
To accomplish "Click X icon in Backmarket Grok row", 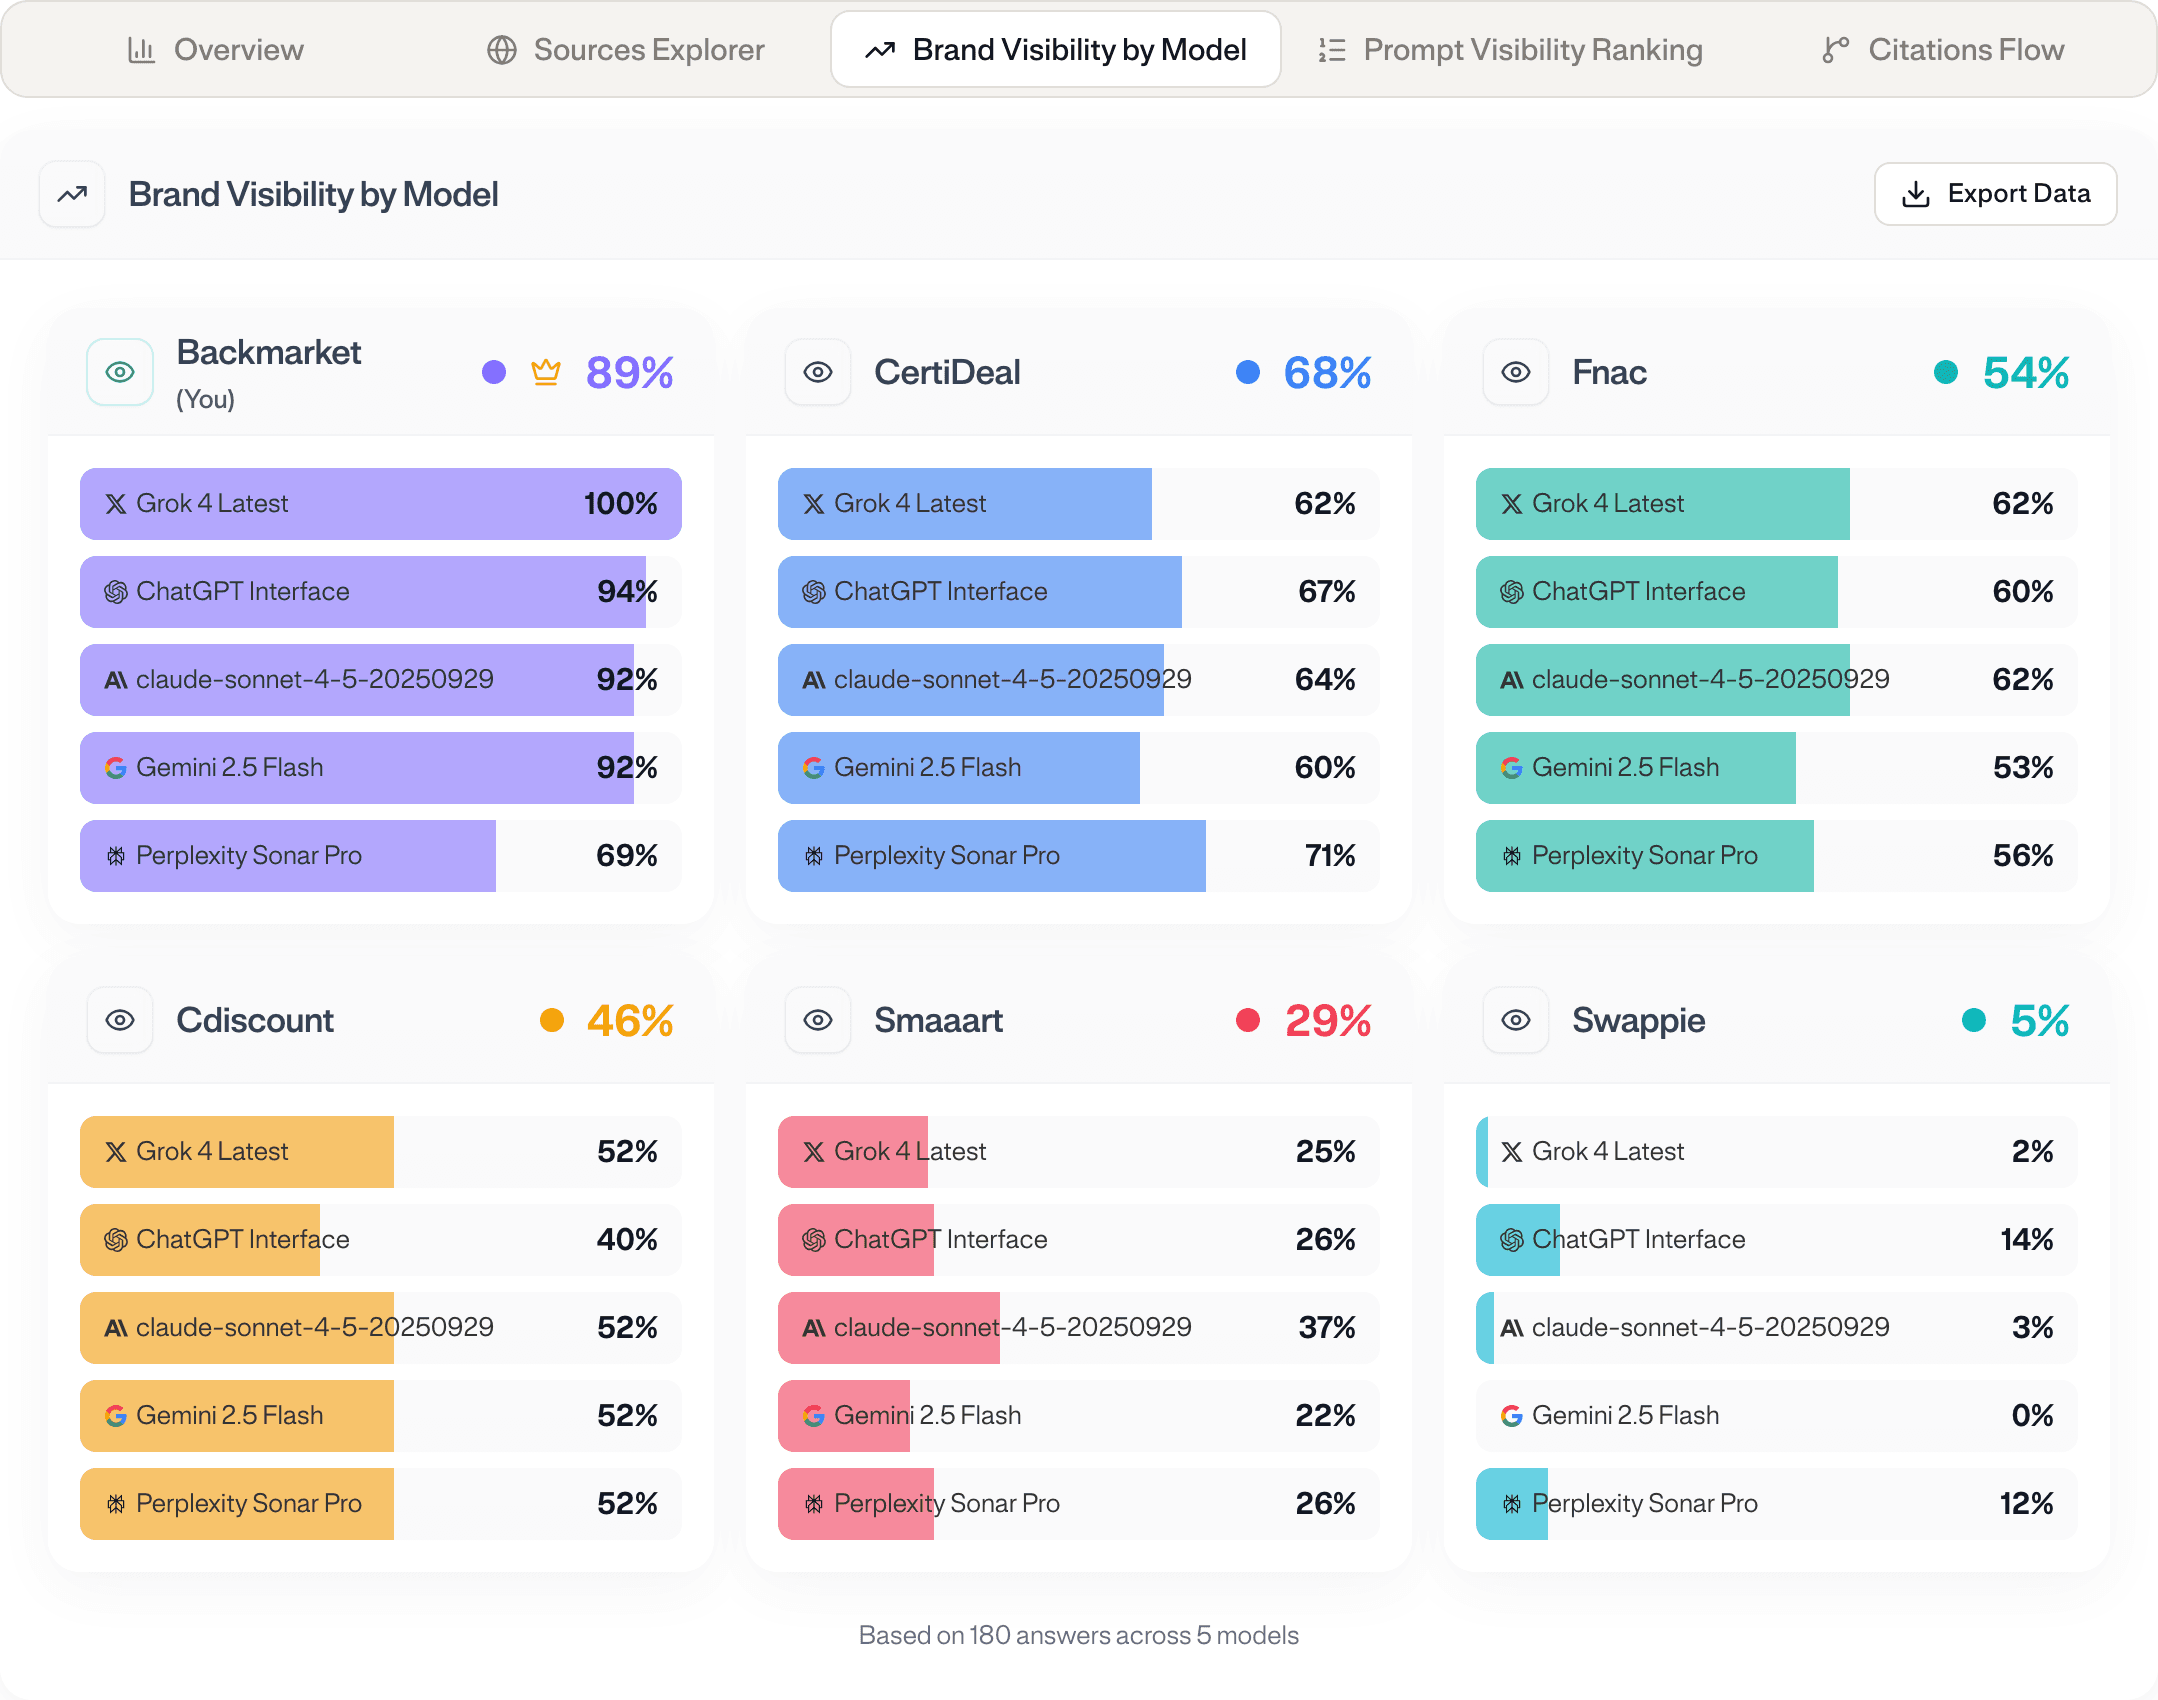I will (x=116, y=504).
